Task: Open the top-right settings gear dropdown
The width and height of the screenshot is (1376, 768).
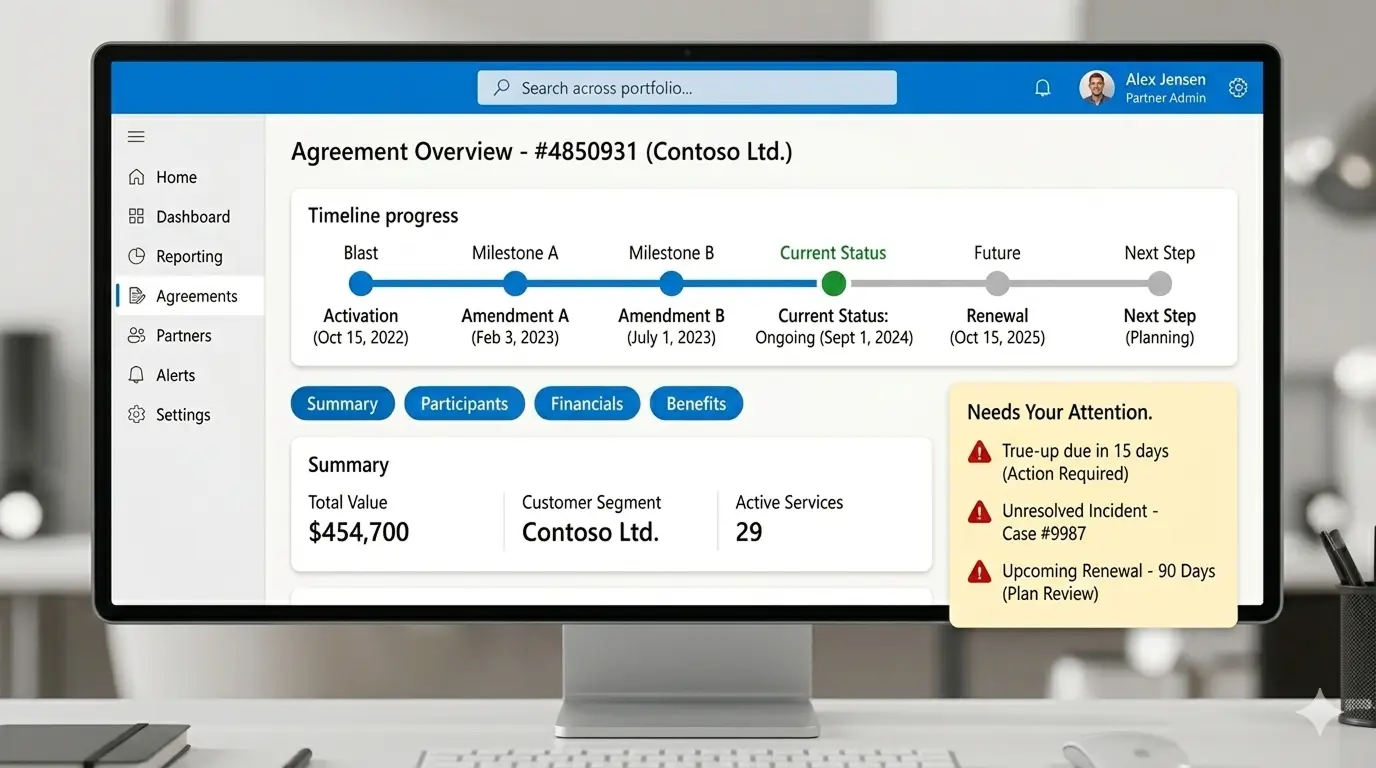Action: click(x=1238, y=87)
